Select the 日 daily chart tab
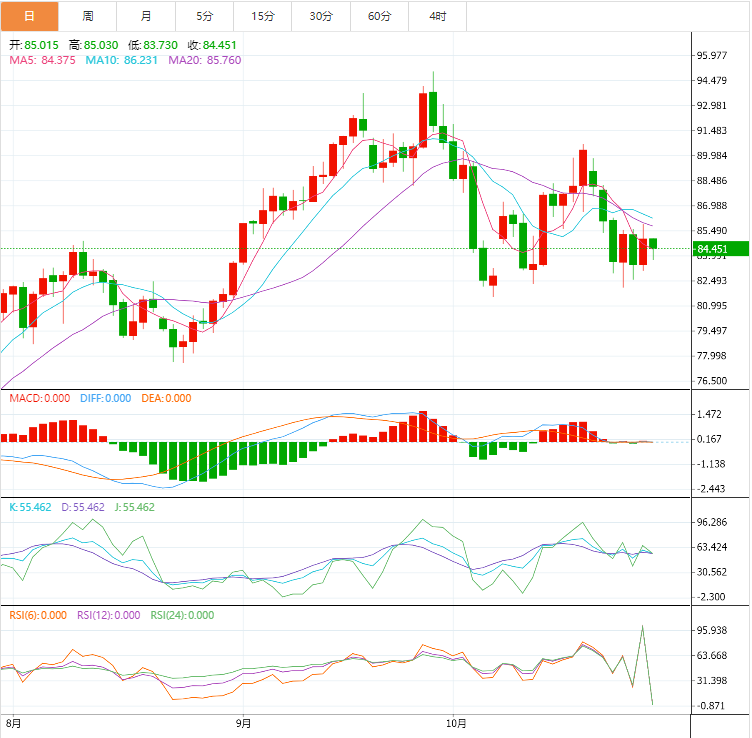This screenshot has height=738, width=752. [x=29, y=16]
